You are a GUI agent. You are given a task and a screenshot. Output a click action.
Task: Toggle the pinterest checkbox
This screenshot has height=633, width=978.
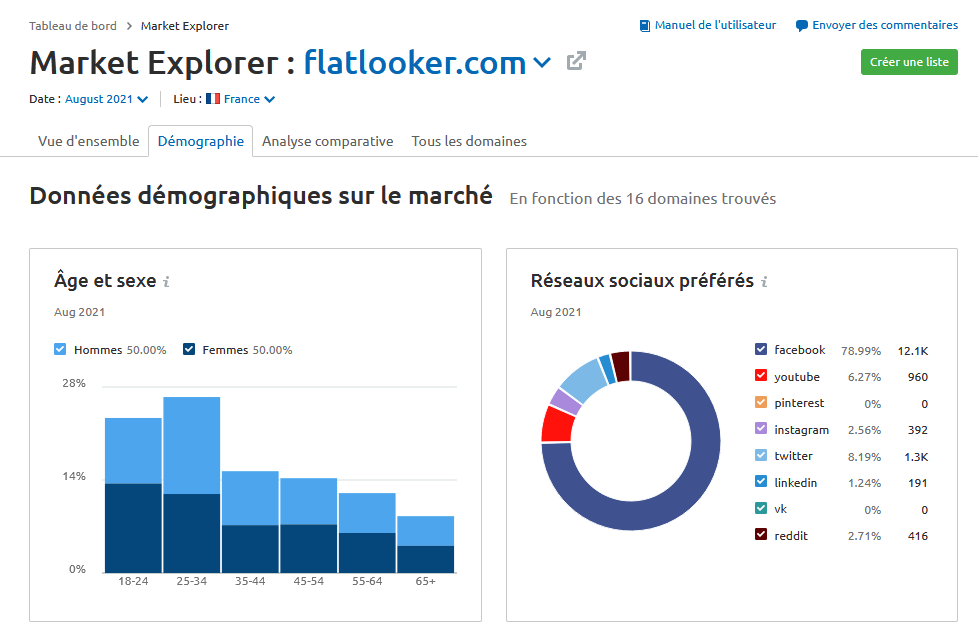click(x=761, y=402)
